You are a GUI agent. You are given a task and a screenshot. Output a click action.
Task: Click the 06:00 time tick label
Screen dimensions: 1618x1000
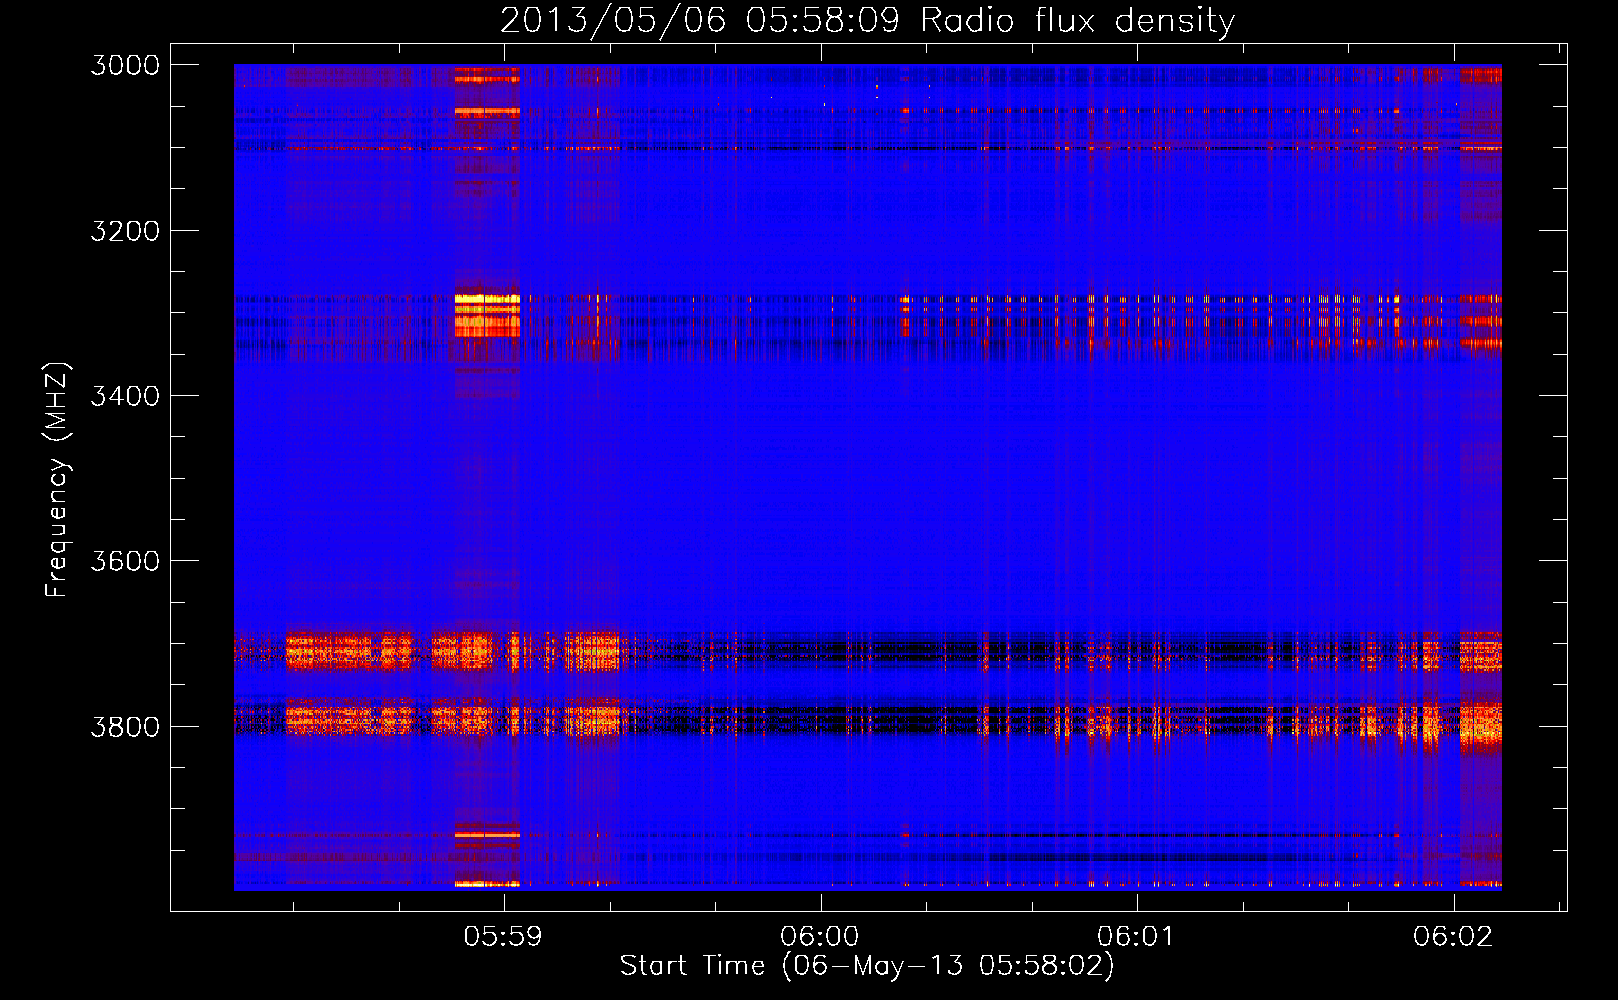tap(820, 936)
